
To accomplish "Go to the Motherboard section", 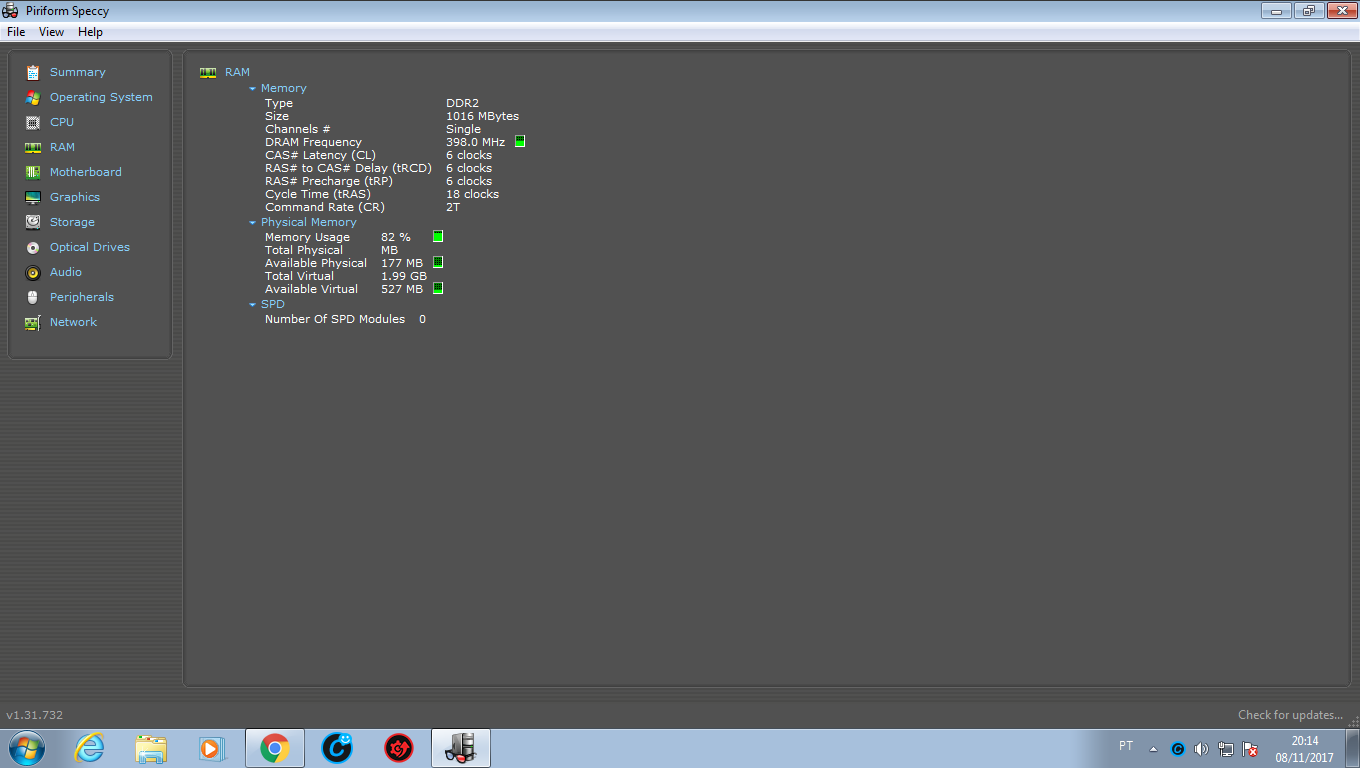I will click(86, 172).
